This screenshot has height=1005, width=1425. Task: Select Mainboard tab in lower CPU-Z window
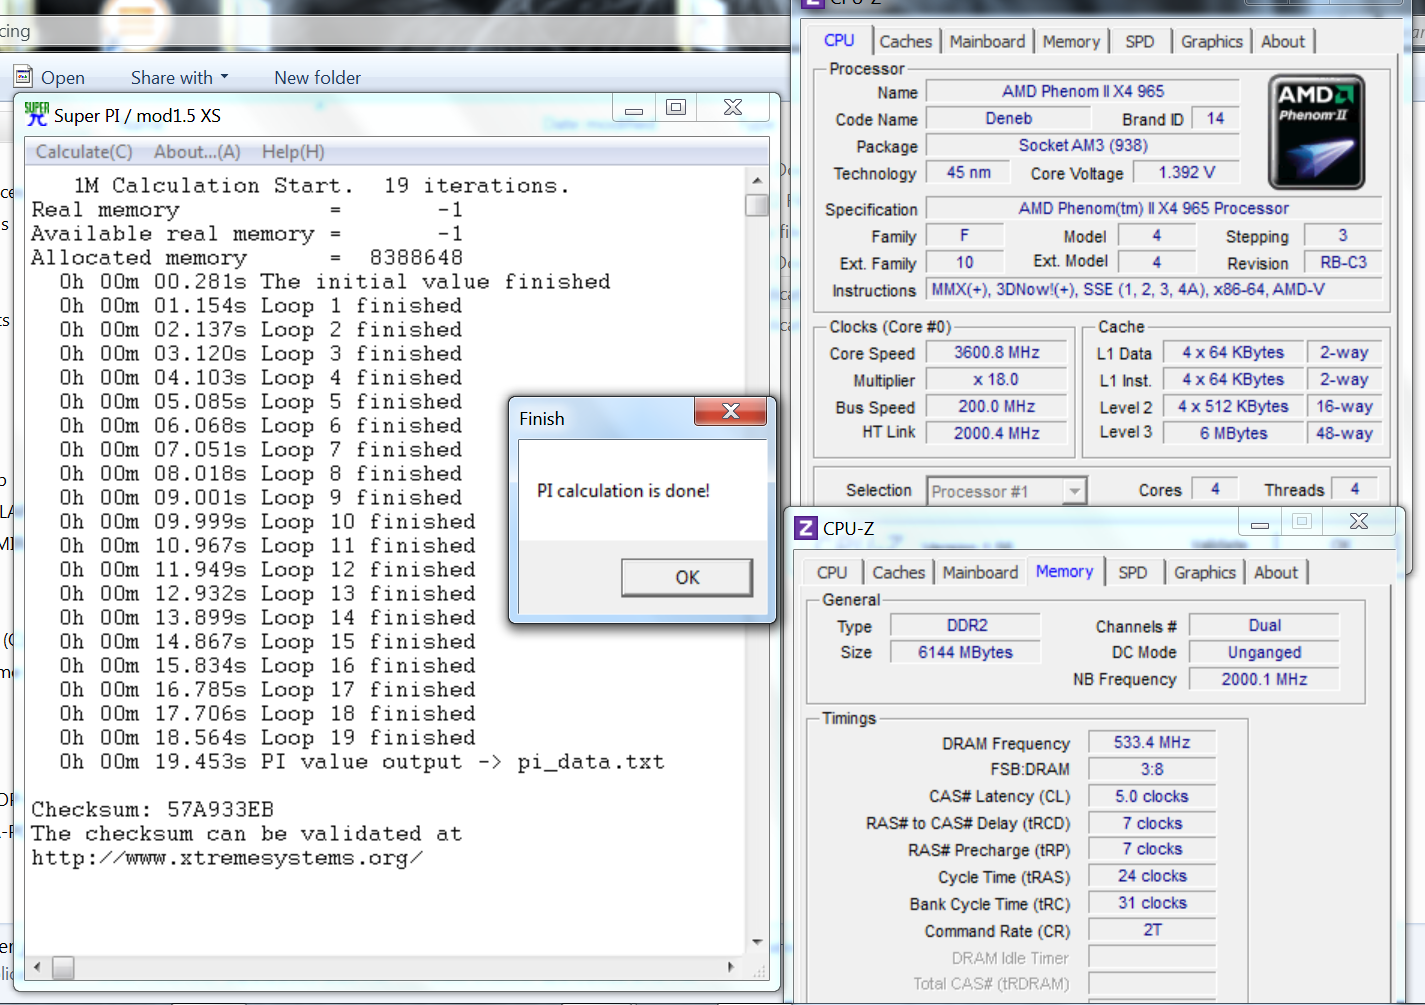pyautogui.click(x=980, y=572)
